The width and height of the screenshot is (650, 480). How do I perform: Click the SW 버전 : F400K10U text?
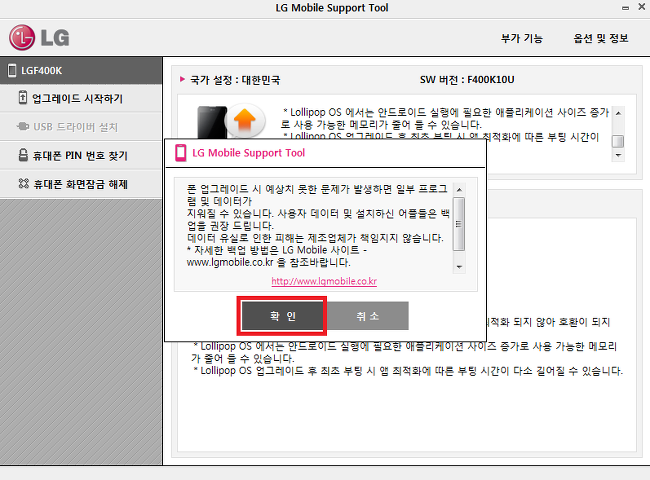[467, 80]
